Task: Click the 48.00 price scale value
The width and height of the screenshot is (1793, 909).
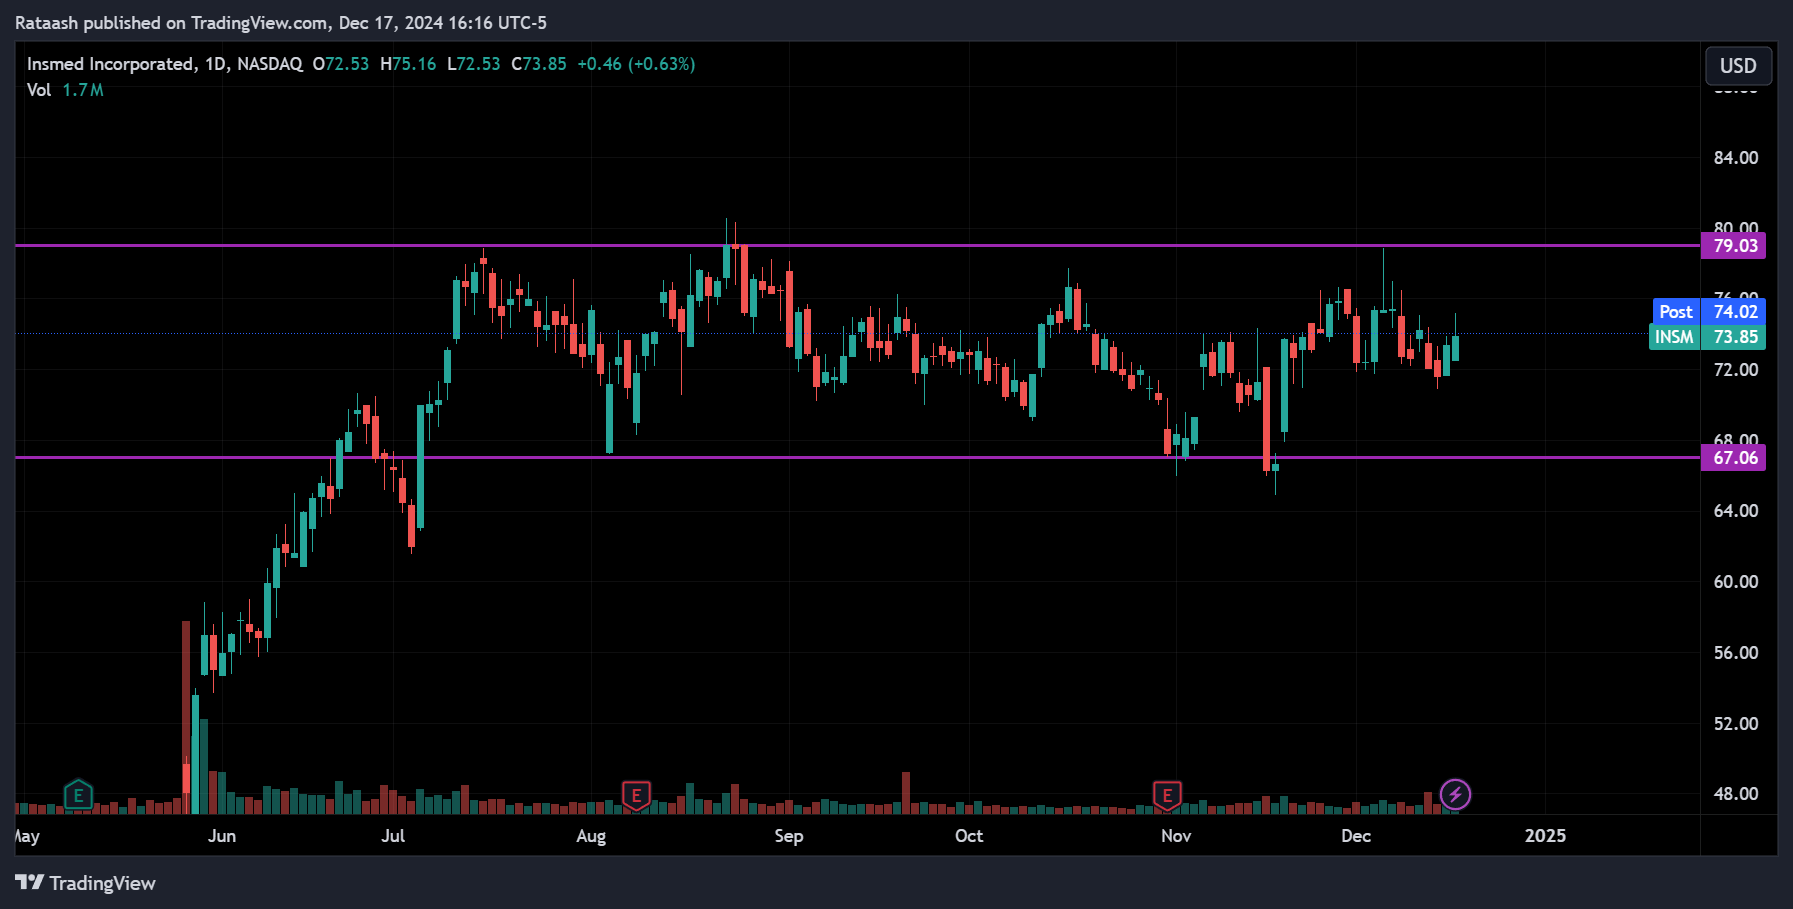Action: pyautogui.click(x=1736, y=794)
